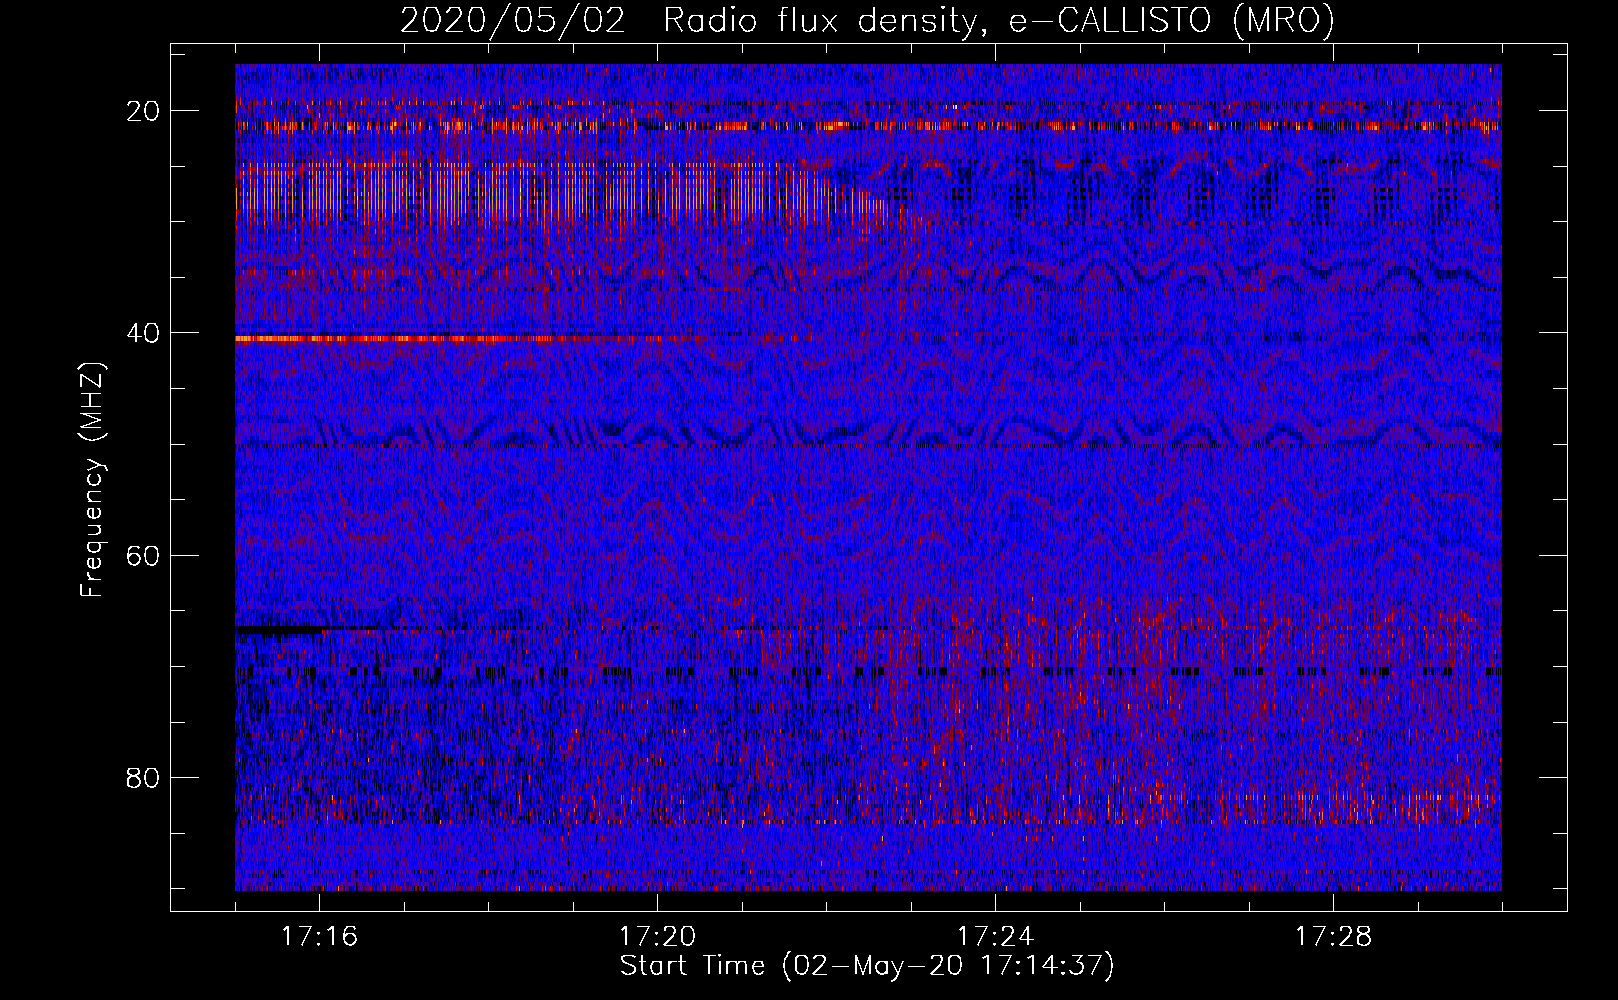Click the "17:28" time tick label

[1334, 937]
